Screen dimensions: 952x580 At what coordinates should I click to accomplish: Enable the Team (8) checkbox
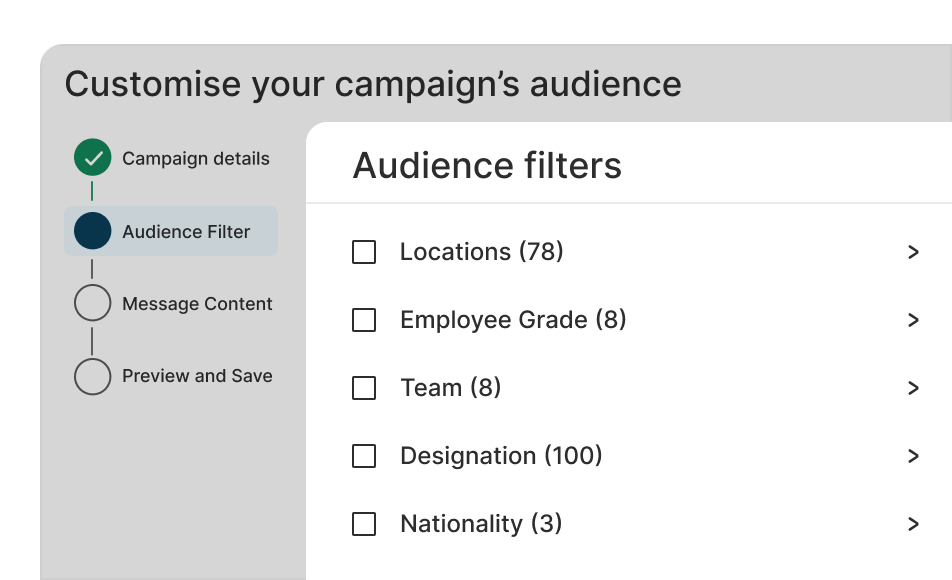point(364,388)
